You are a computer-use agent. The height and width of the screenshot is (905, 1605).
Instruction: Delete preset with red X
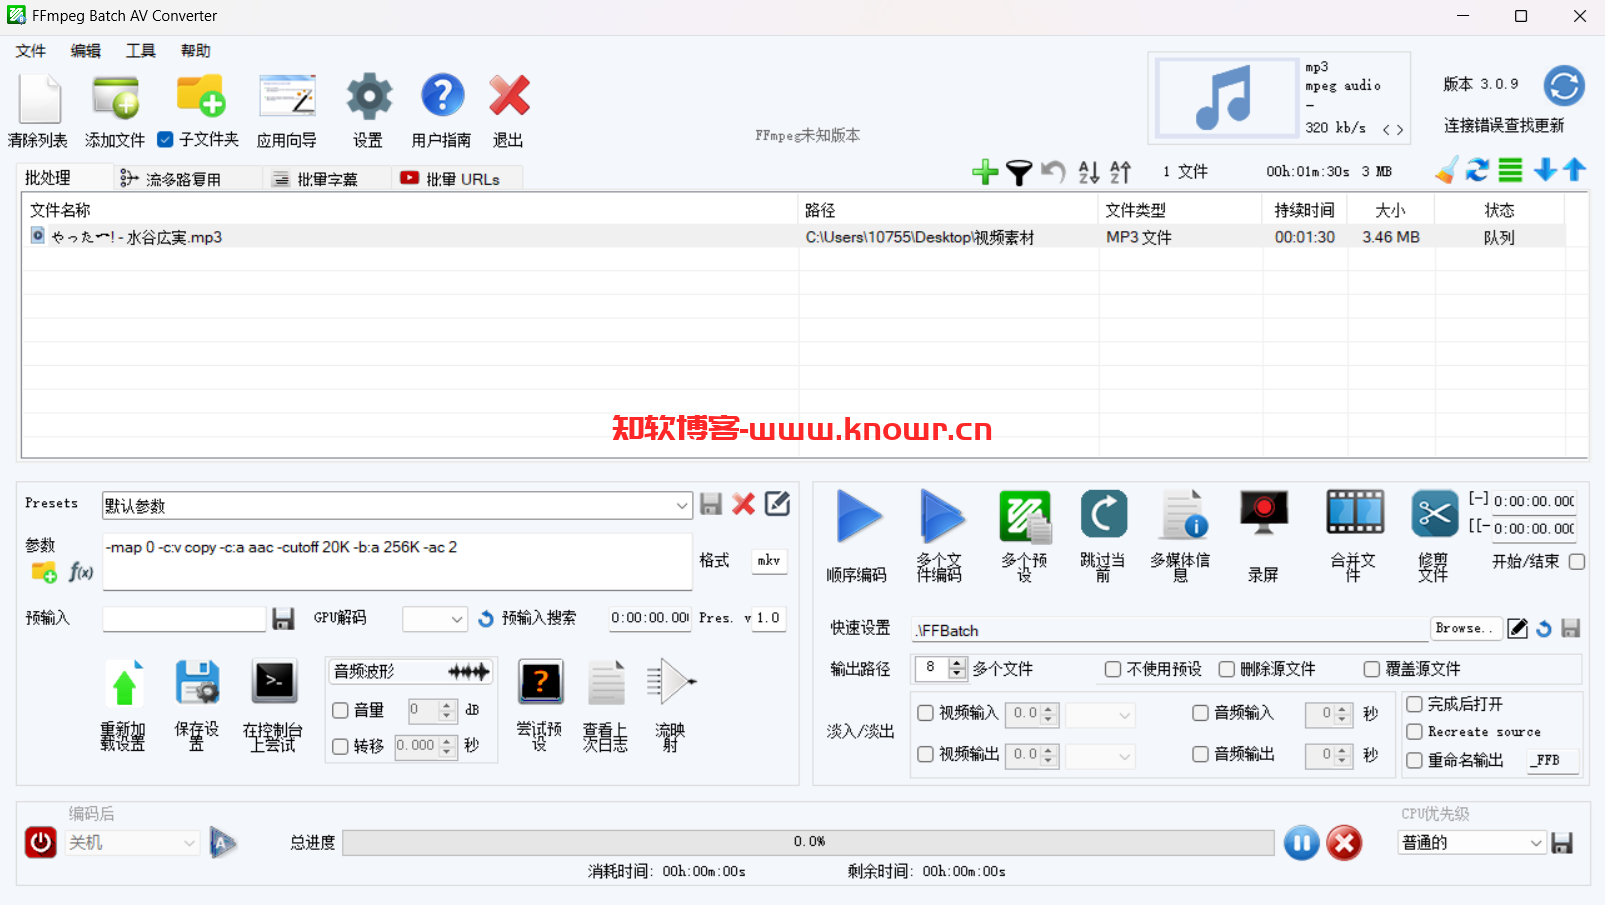tap(743, 504)
